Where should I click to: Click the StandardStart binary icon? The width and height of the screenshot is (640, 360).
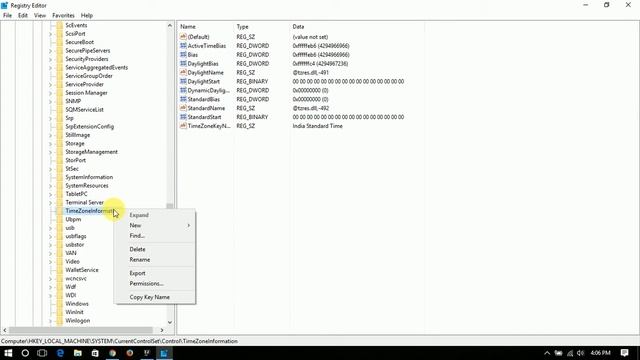[183, 117]
